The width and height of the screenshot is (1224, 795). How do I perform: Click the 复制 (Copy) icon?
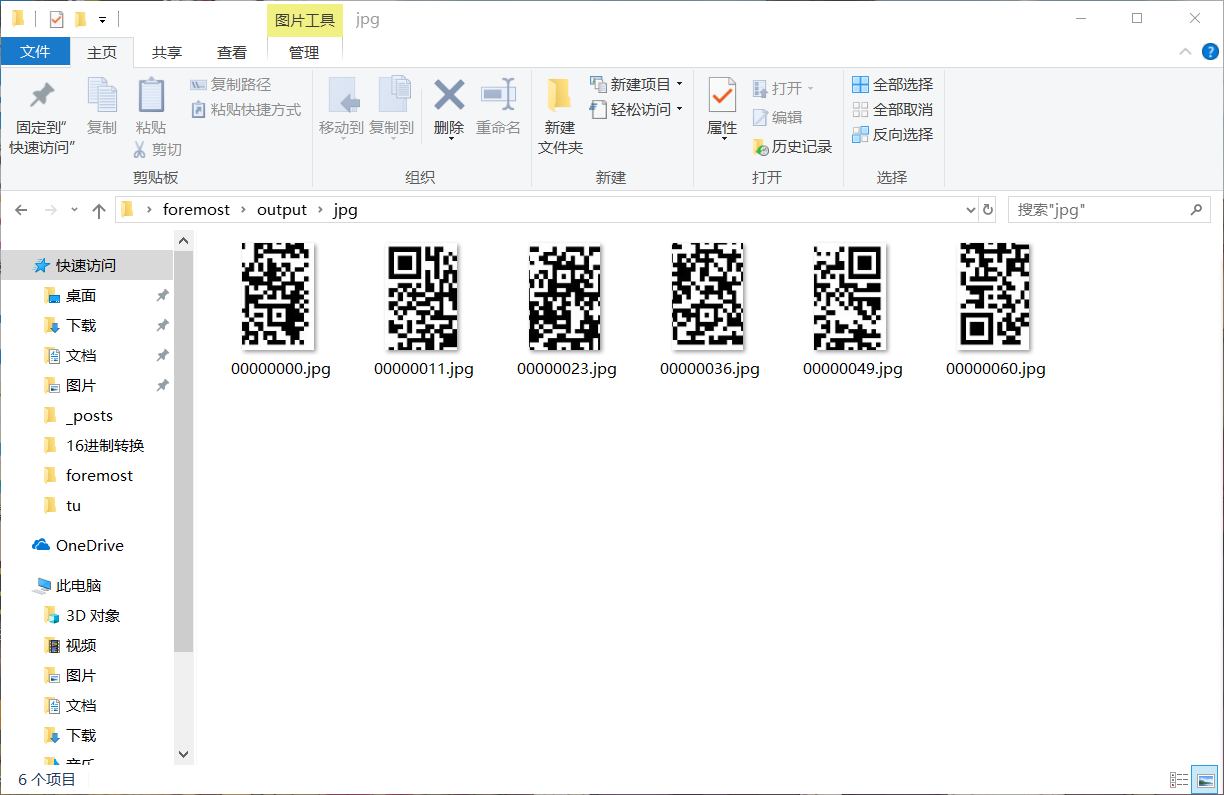click(101, 103)
